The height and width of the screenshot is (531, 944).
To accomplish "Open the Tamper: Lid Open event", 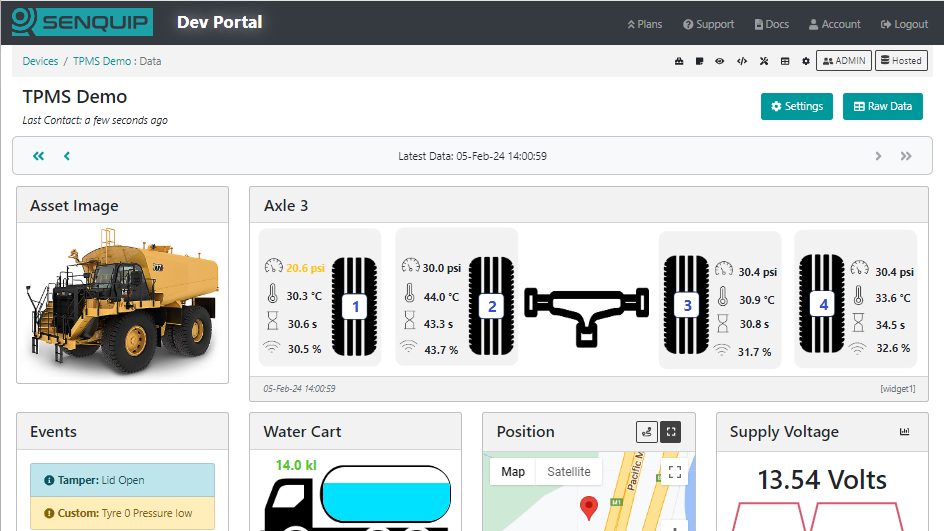I will click(123, 480).
